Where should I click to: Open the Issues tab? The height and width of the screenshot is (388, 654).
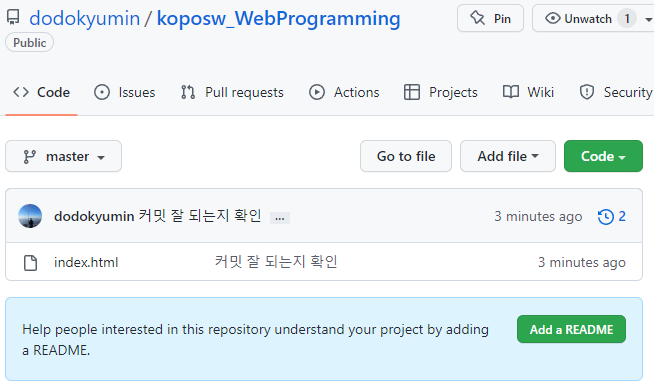(125, 92)
